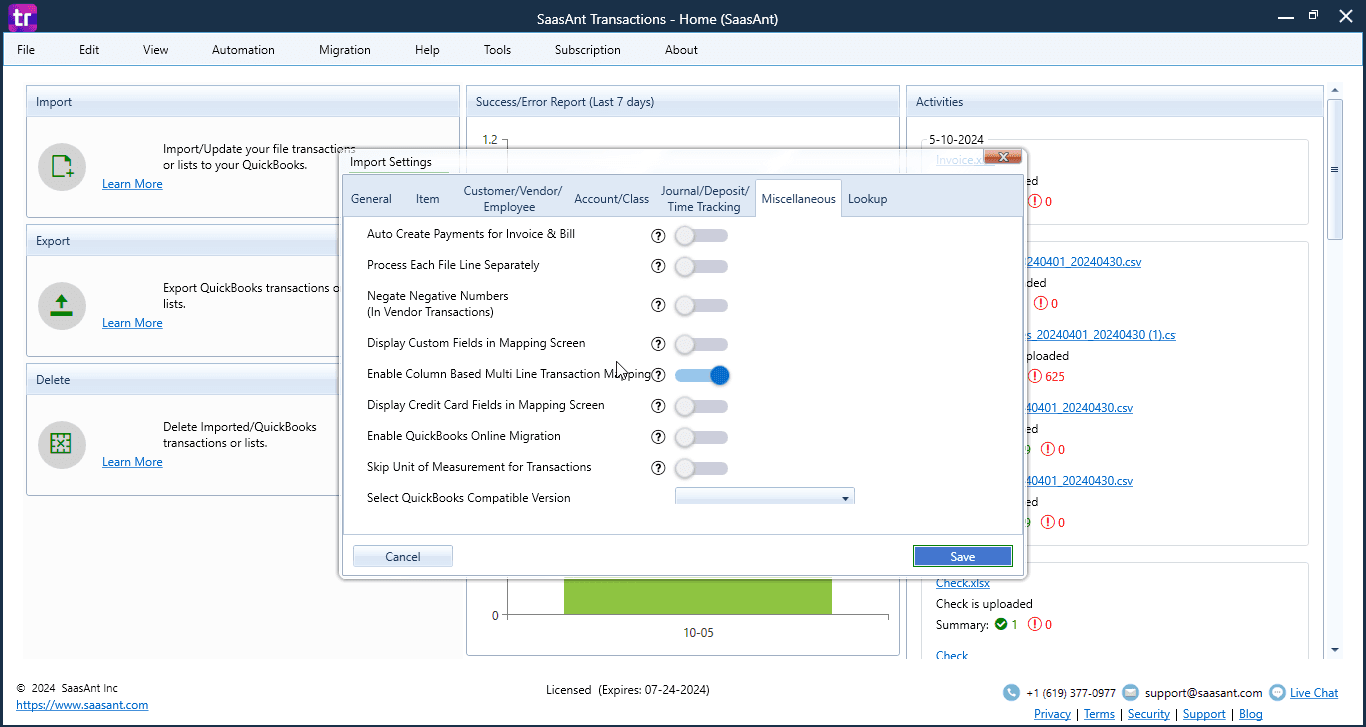Click Activities scrollbar down arrow
The width and height of the screenshot is (1366, 727).
tap(1335, 650)
